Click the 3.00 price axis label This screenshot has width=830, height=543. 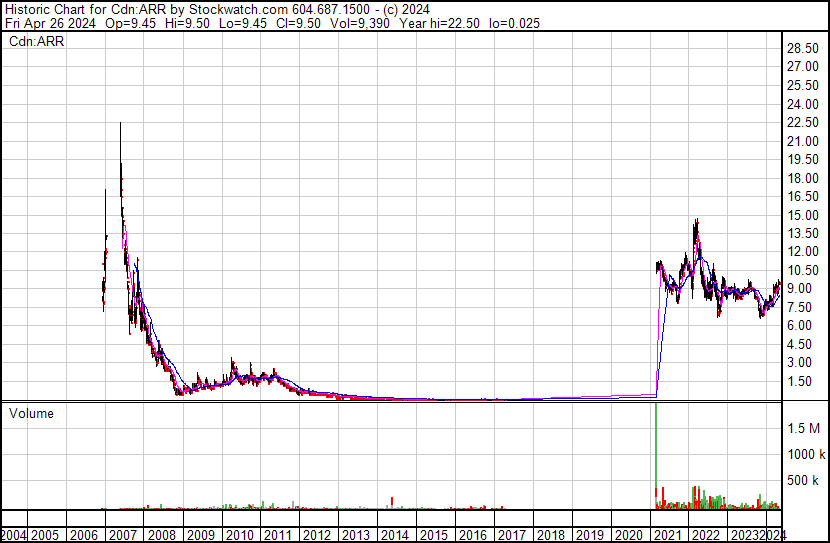click(x=800, y=363)
